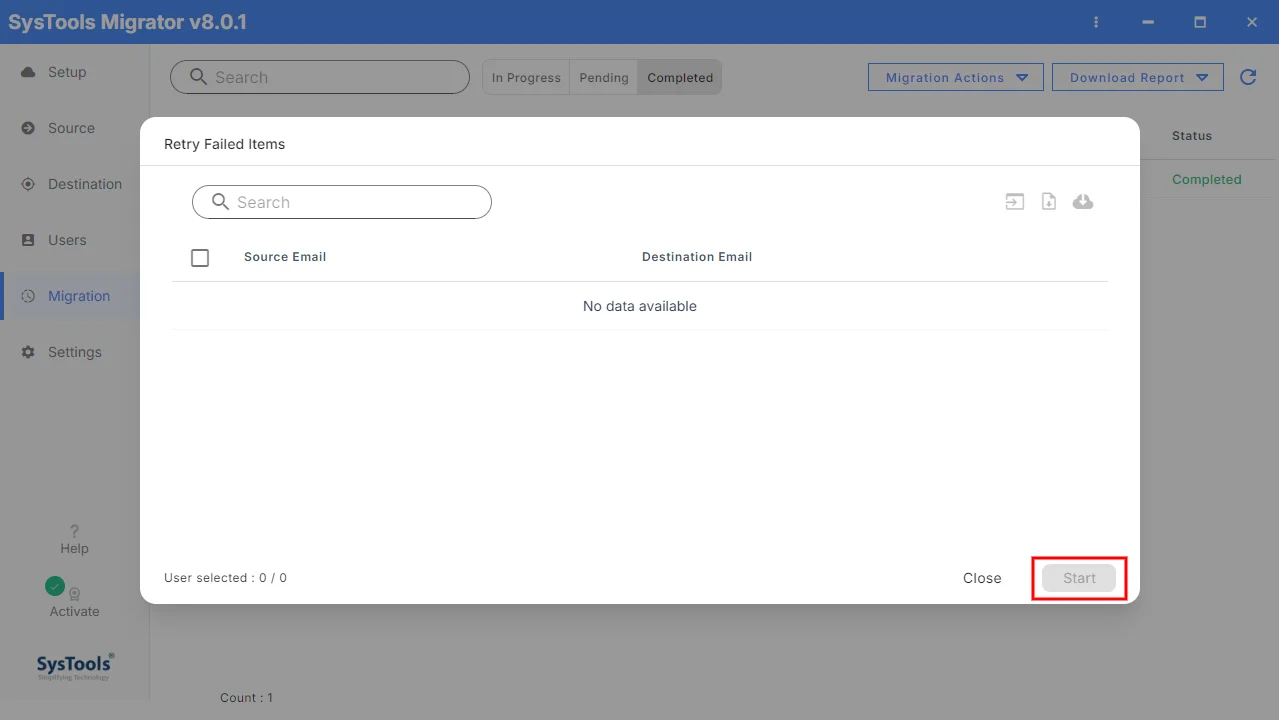Screen dimensions: 1279x720
Task: Click the 'No data available' message
Action: tap(640, 306)
